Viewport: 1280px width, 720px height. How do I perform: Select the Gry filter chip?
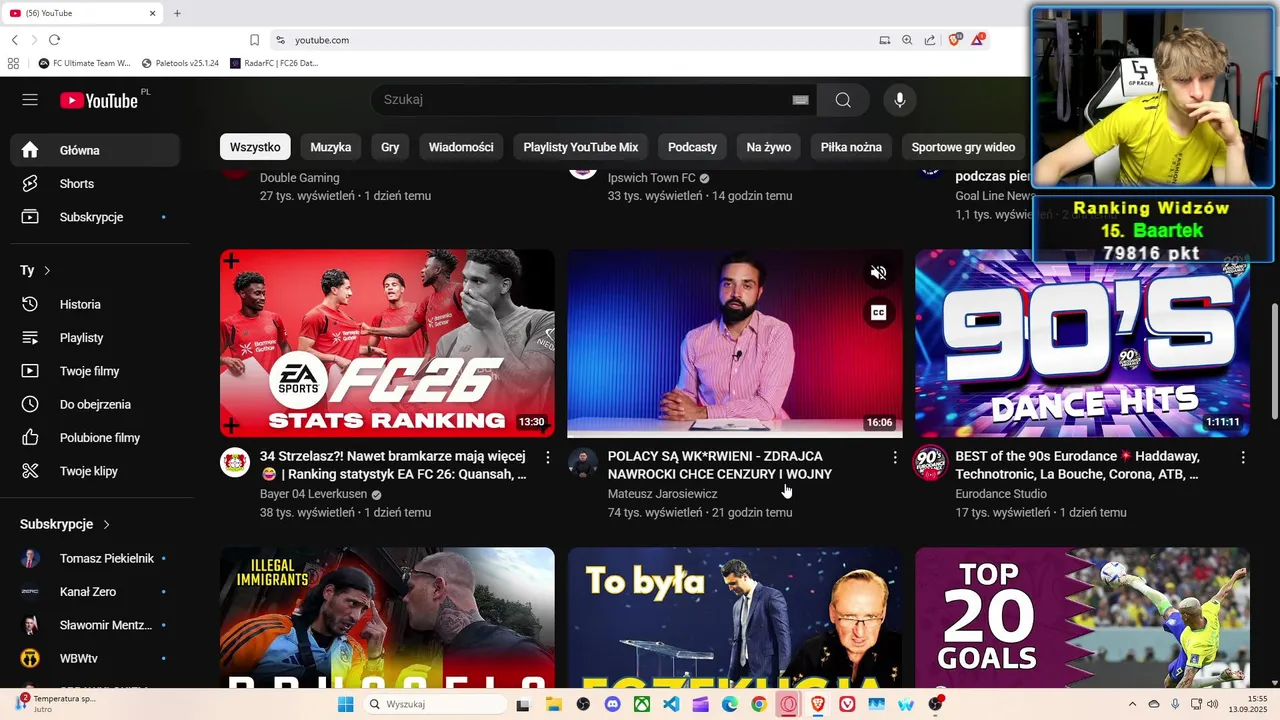coord(390,147)
